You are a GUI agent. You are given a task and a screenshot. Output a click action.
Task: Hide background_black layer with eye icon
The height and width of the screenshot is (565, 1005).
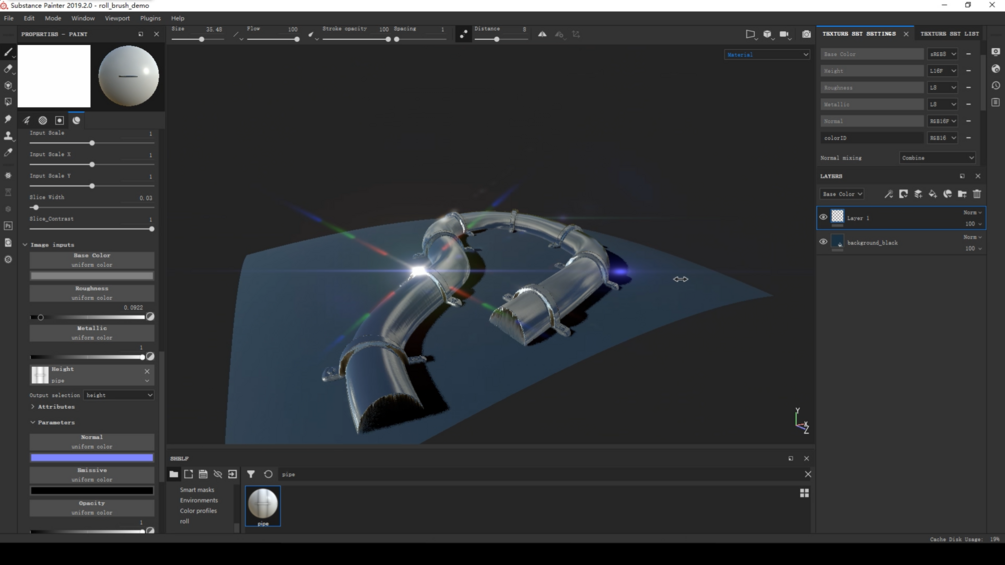(823, 242)
